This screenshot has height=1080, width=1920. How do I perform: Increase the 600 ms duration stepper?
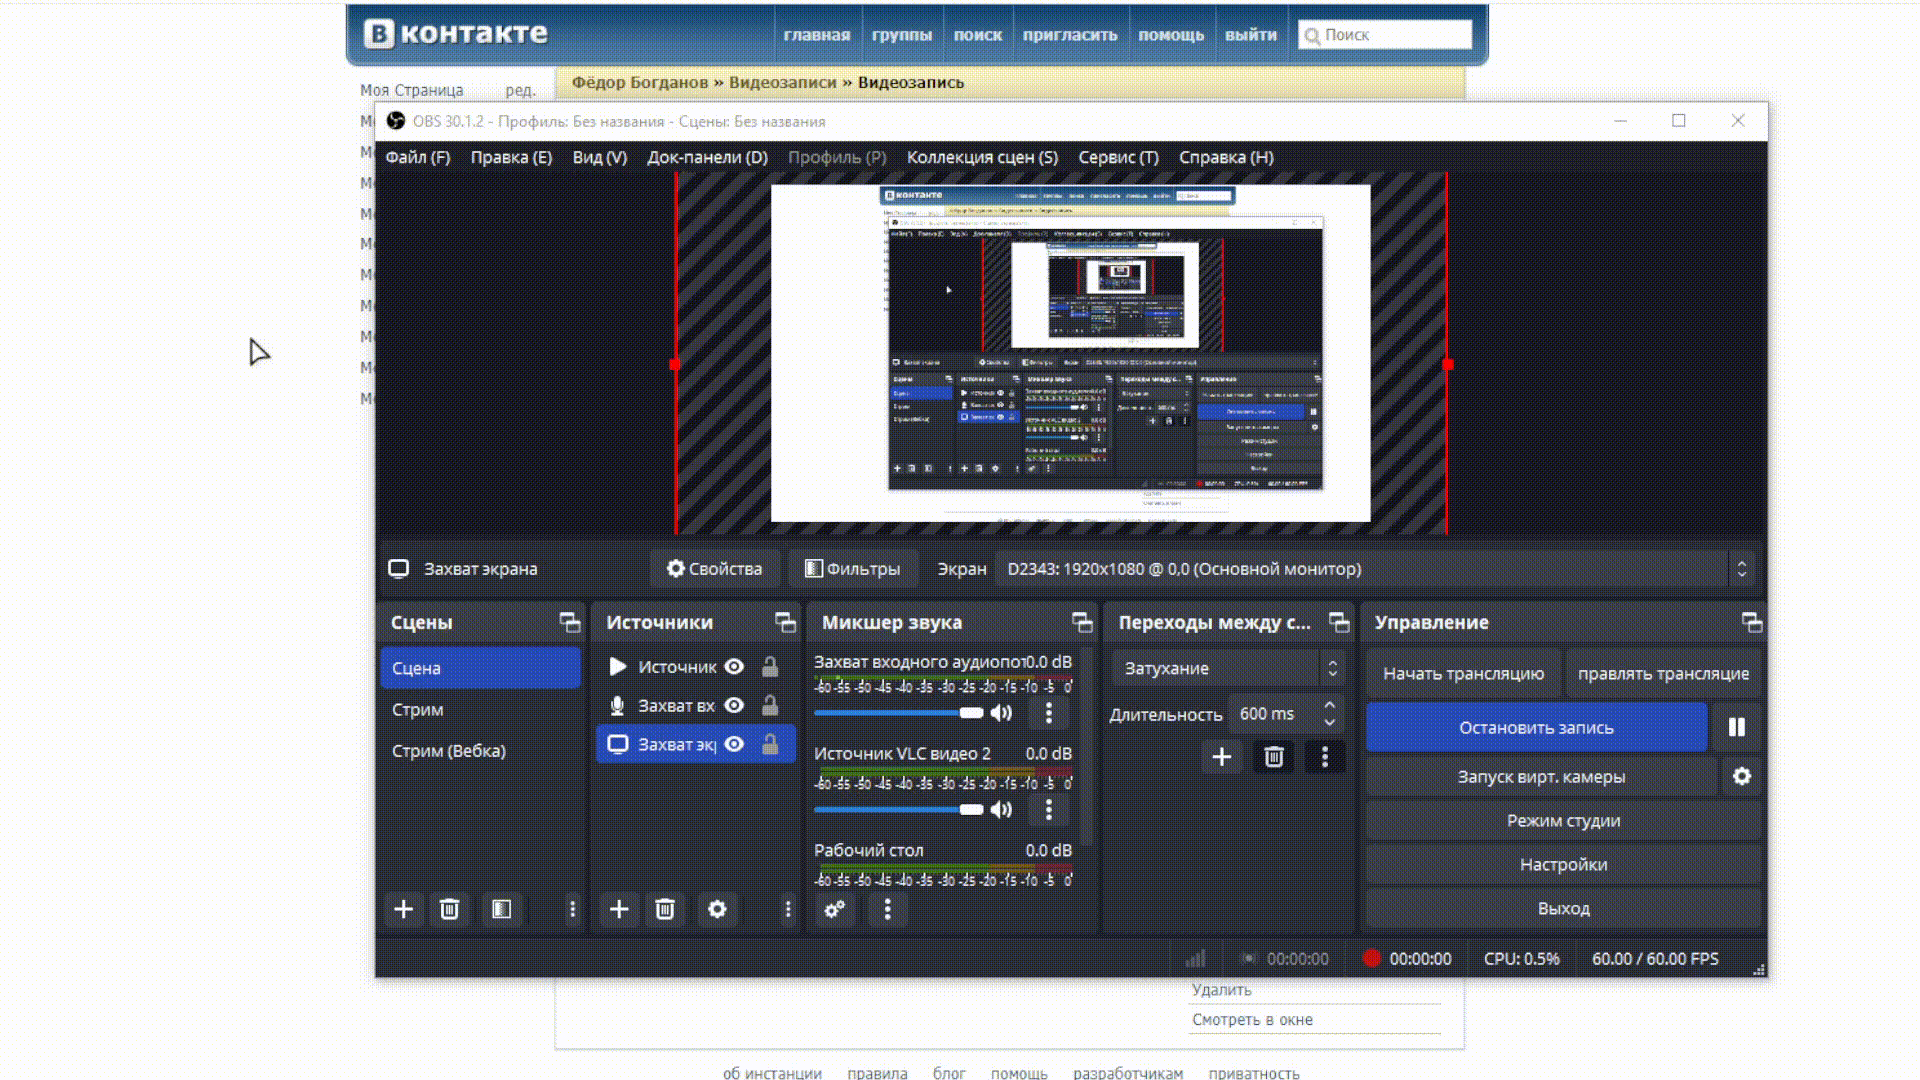click(x=1329, y=706)
